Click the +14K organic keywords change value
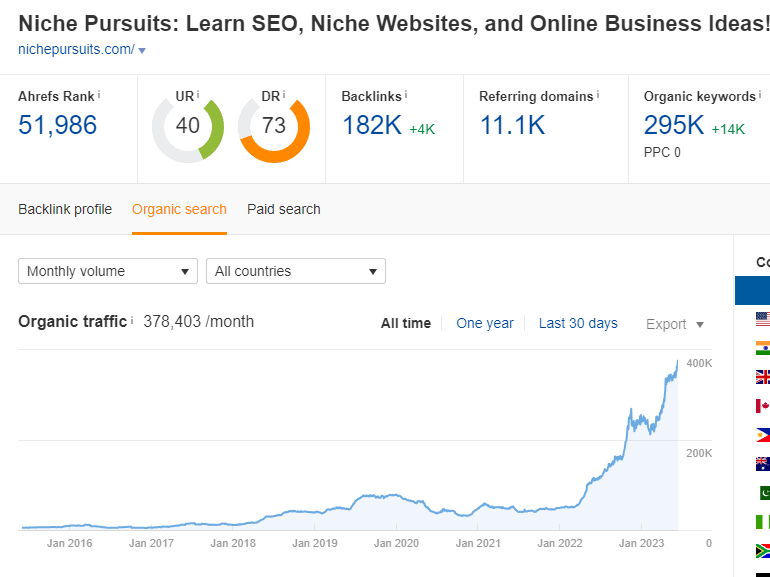 pyautogui.click(x=728, y=129)
